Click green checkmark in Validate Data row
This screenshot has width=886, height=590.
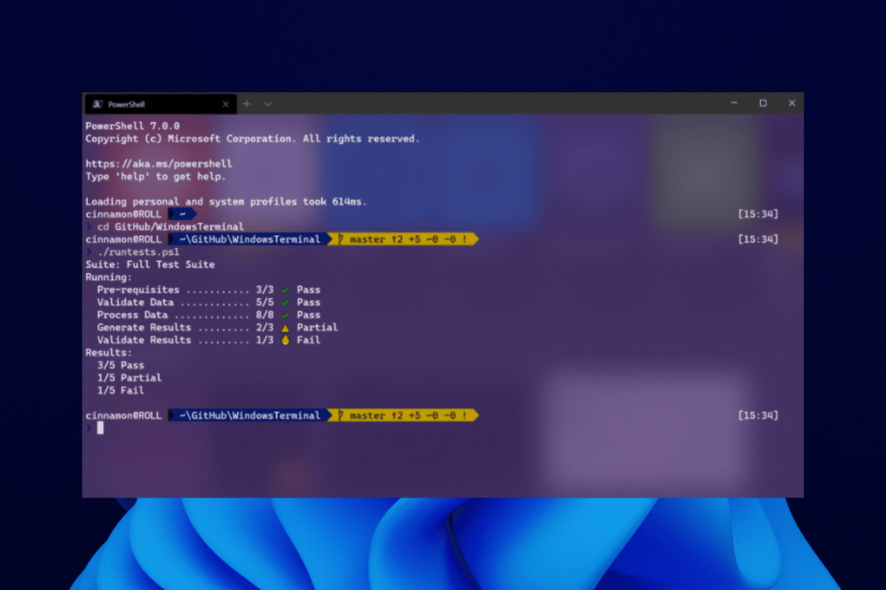coord(285,302)
